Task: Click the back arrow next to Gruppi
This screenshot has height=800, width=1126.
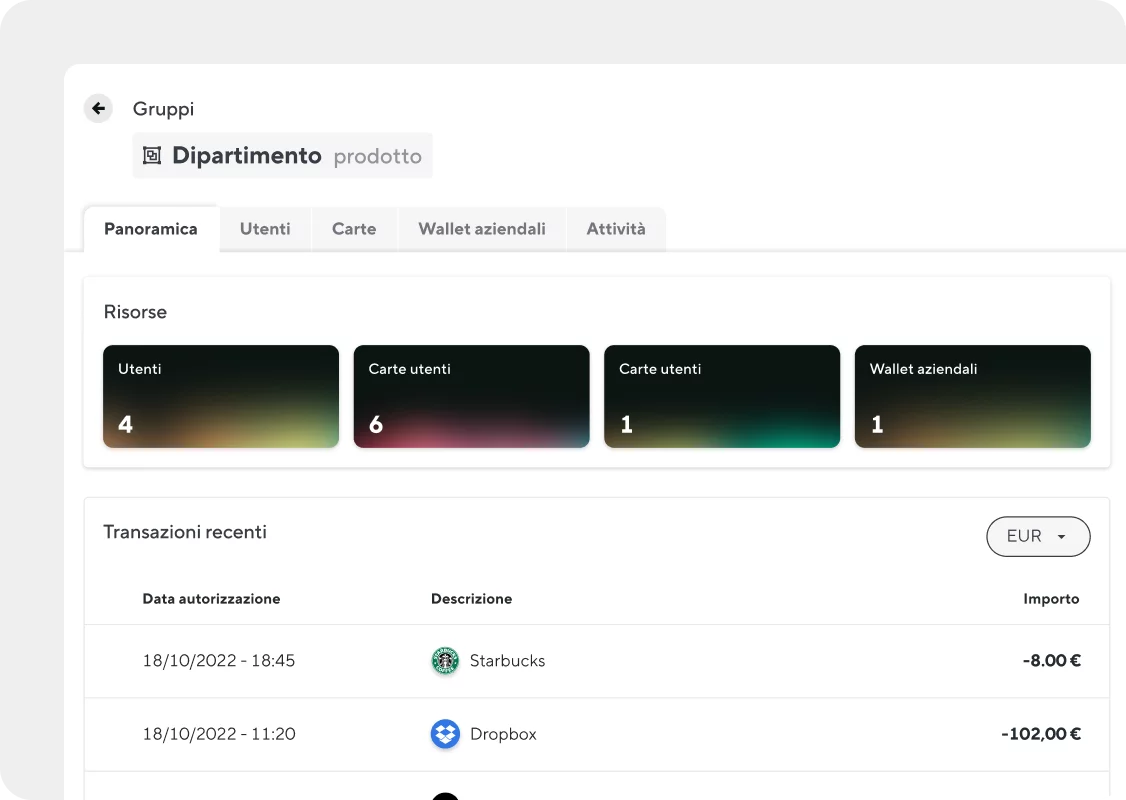Action: pyautogui.click(x=98, y=108)
